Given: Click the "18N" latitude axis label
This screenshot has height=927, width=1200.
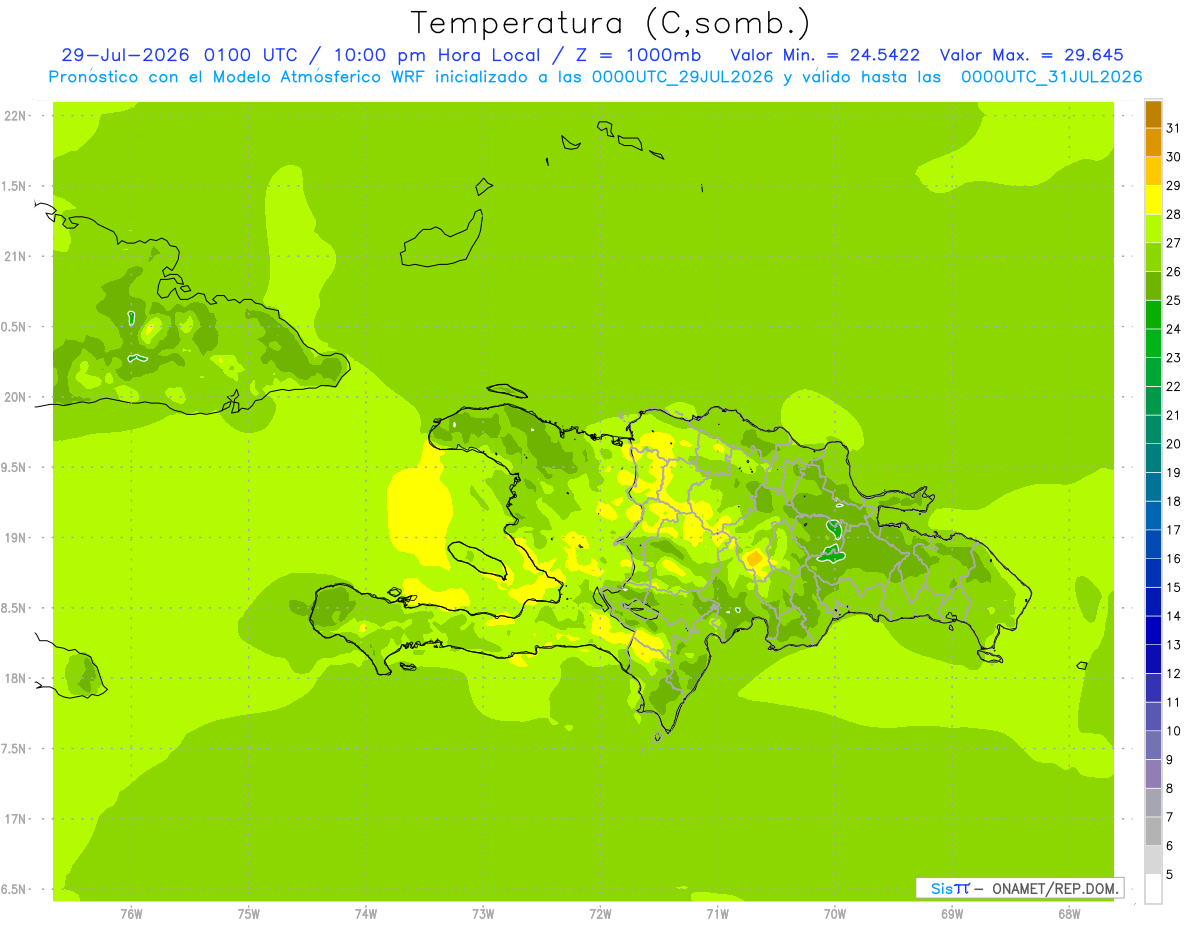Looking at the screenshot, I should 15,678.
